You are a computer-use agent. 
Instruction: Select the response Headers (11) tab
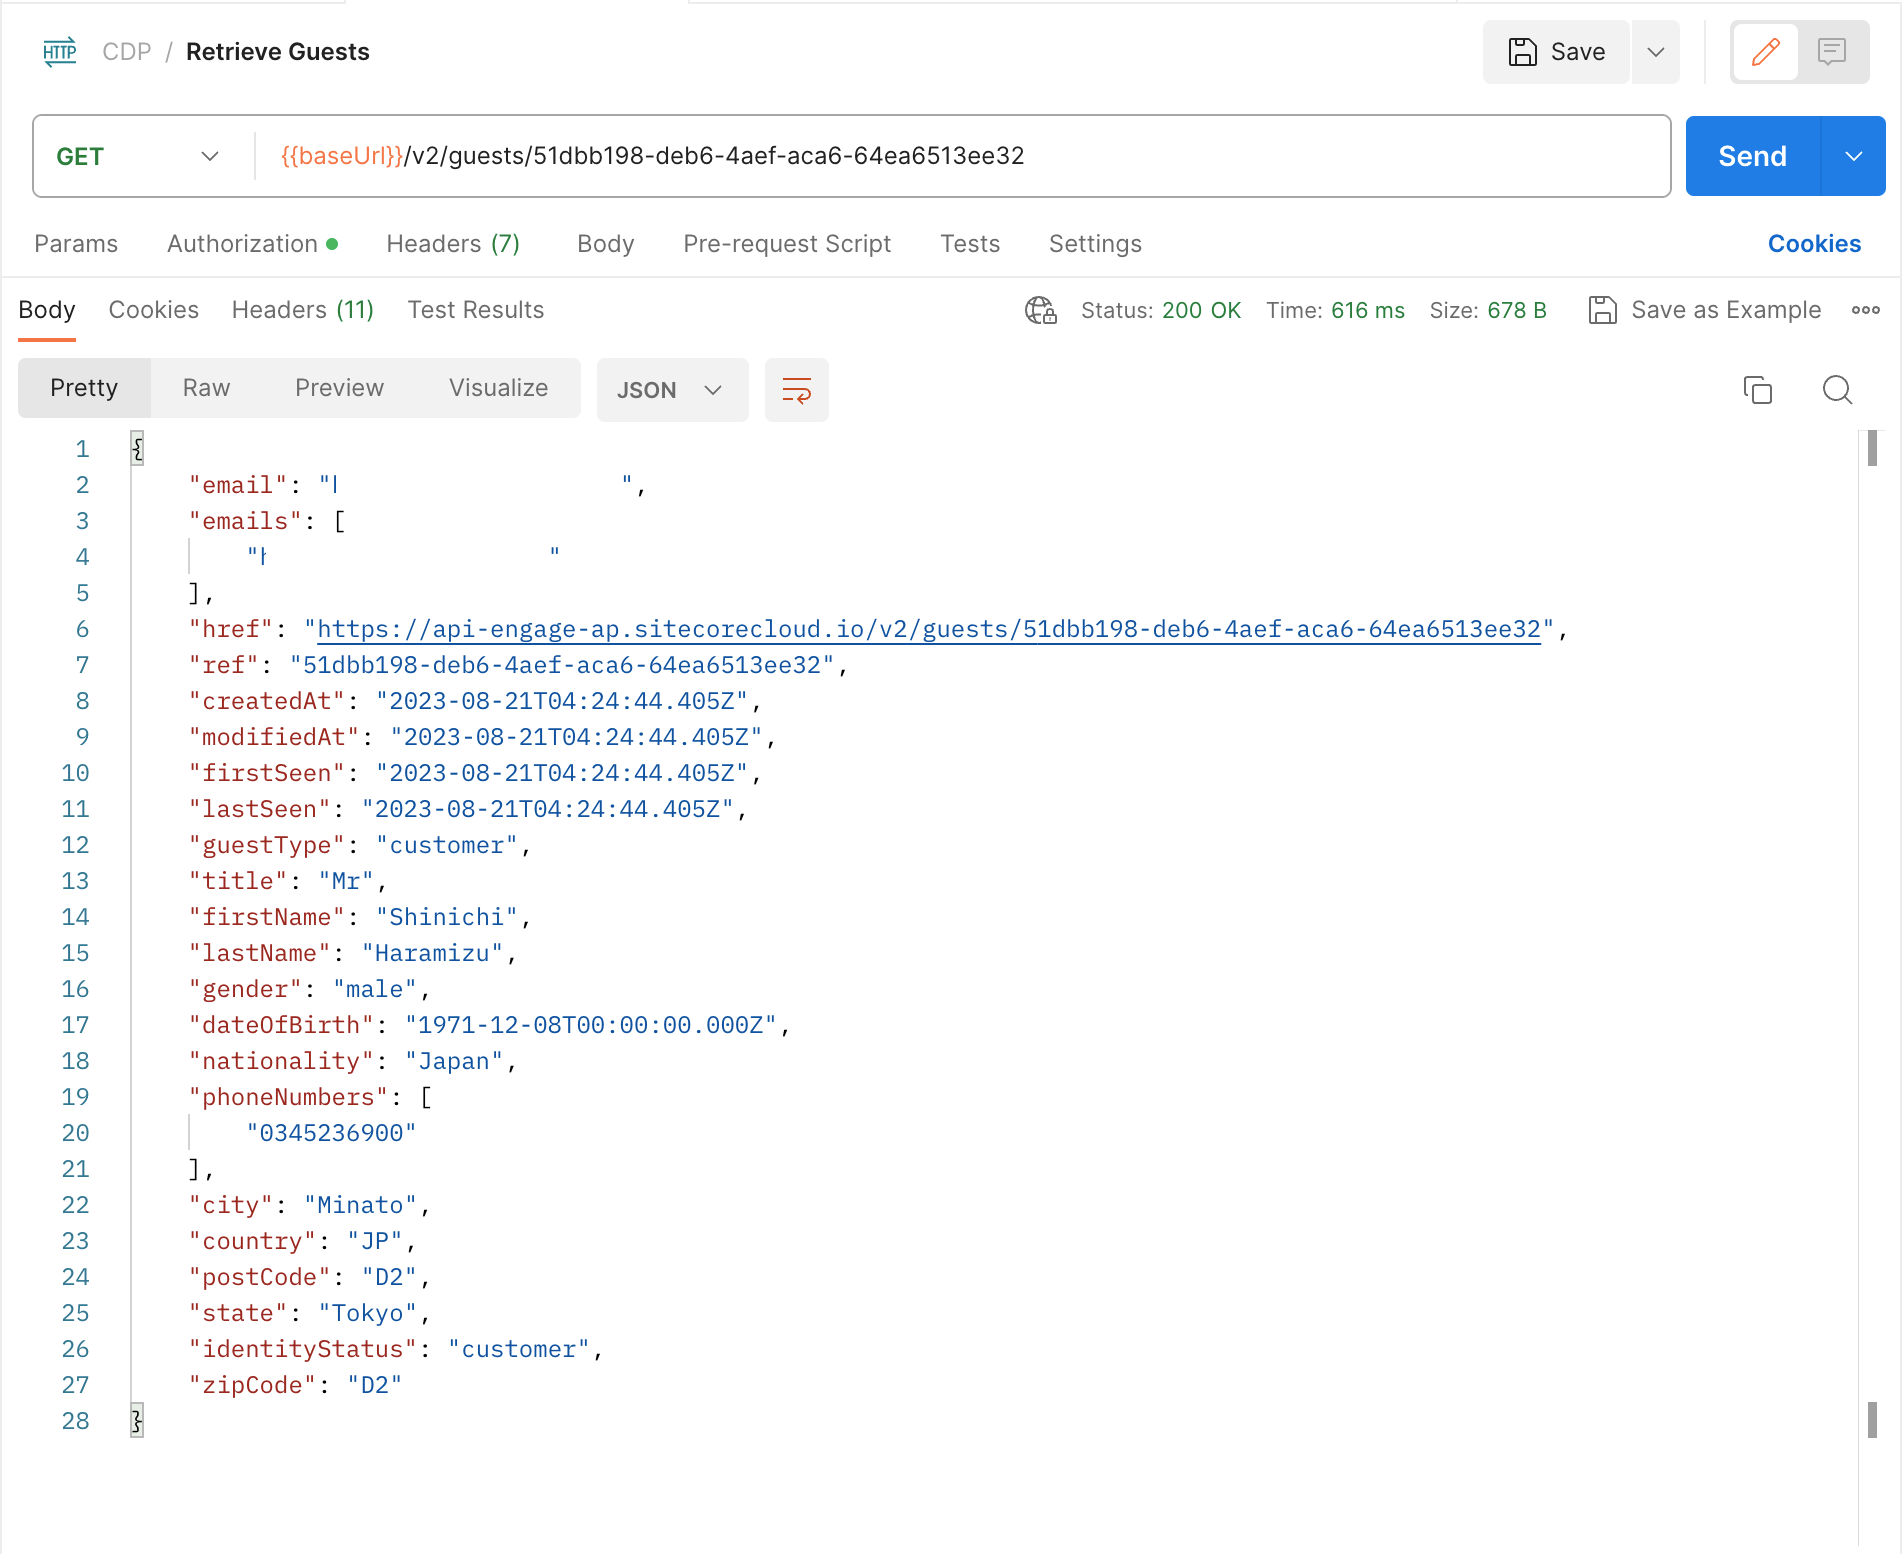click(302, 310)
